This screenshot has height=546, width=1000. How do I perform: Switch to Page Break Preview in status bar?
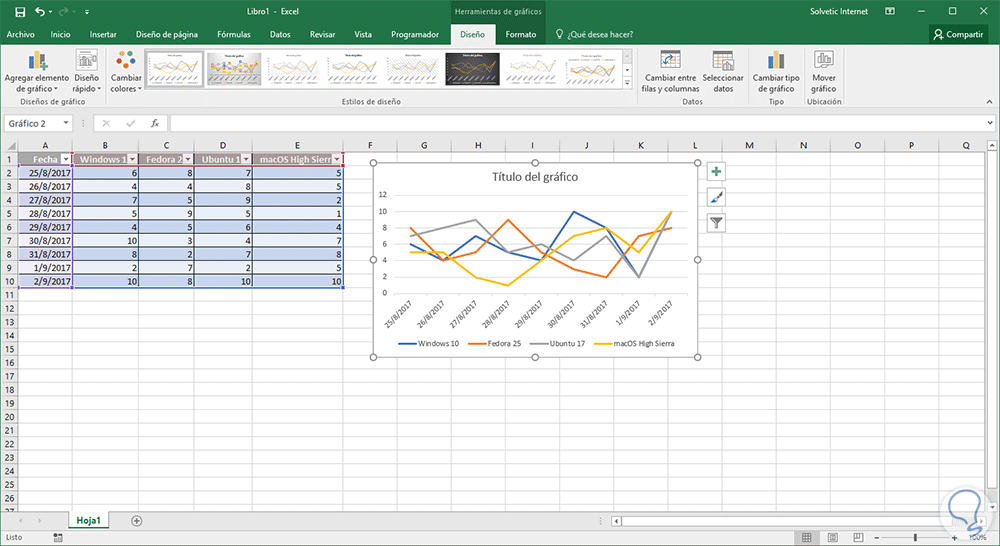coord(858,537)
